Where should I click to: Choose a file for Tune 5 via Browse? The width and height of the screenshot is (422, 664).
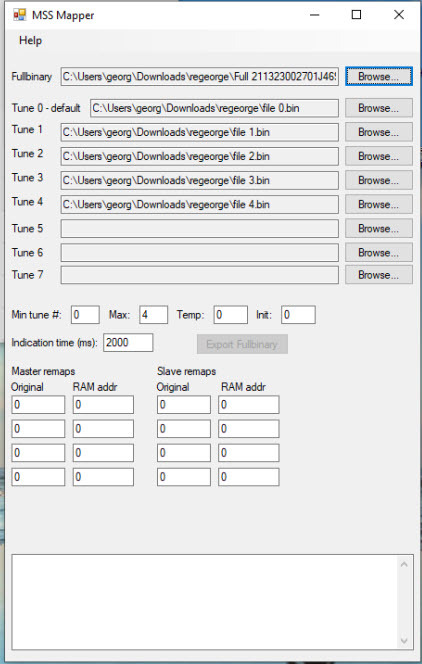379,229
